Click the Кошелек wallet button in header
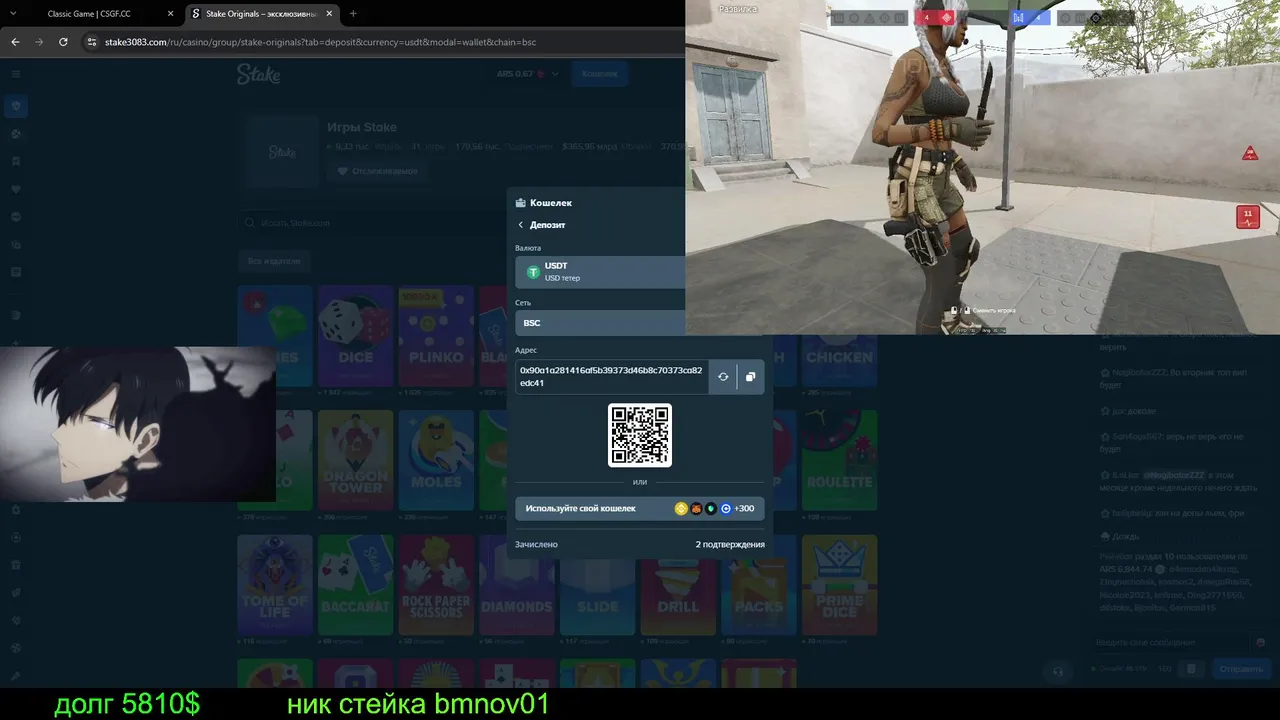 coord(599,74)
